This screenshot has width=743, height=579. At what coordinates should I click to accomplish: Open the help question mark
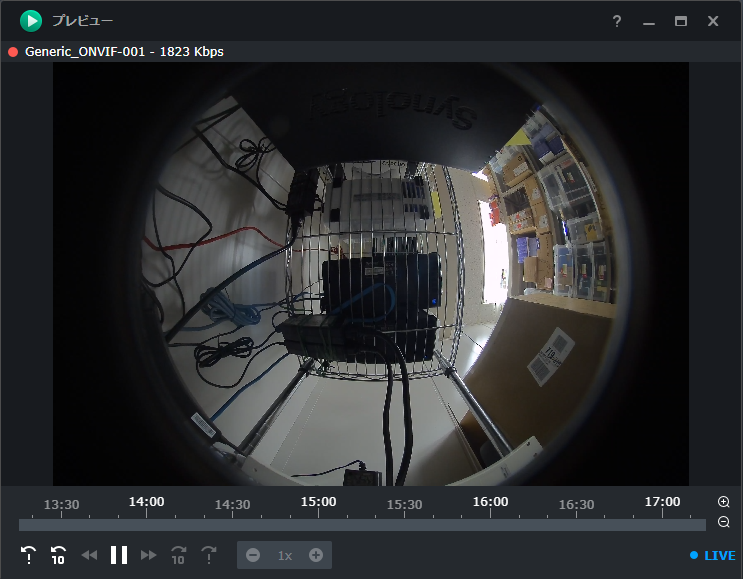616,21
